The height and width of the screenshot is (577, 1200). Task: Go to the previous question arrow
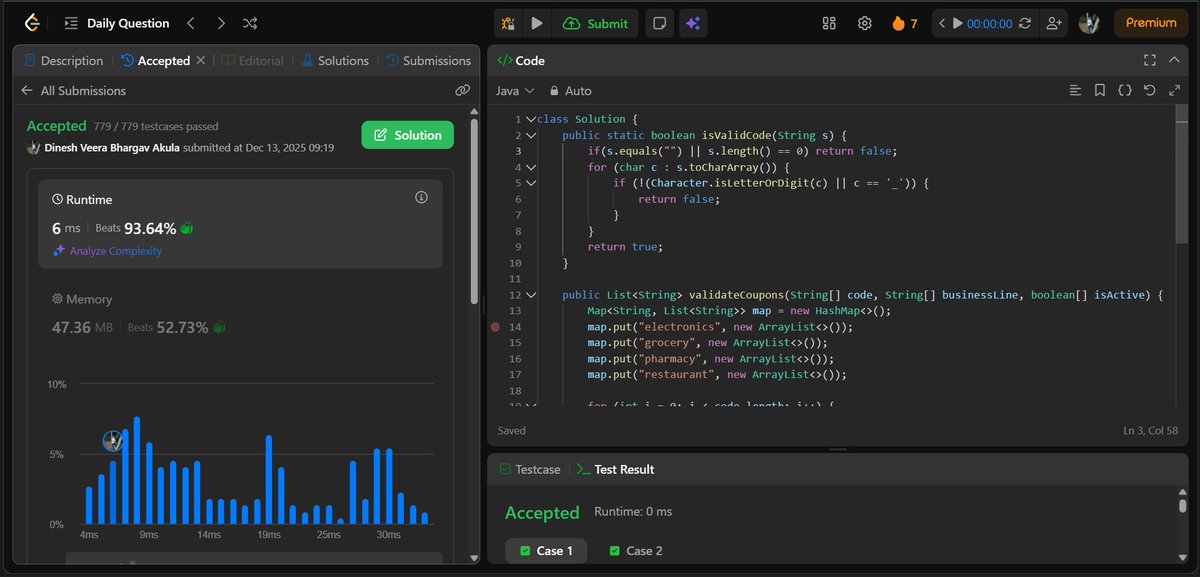191,23
